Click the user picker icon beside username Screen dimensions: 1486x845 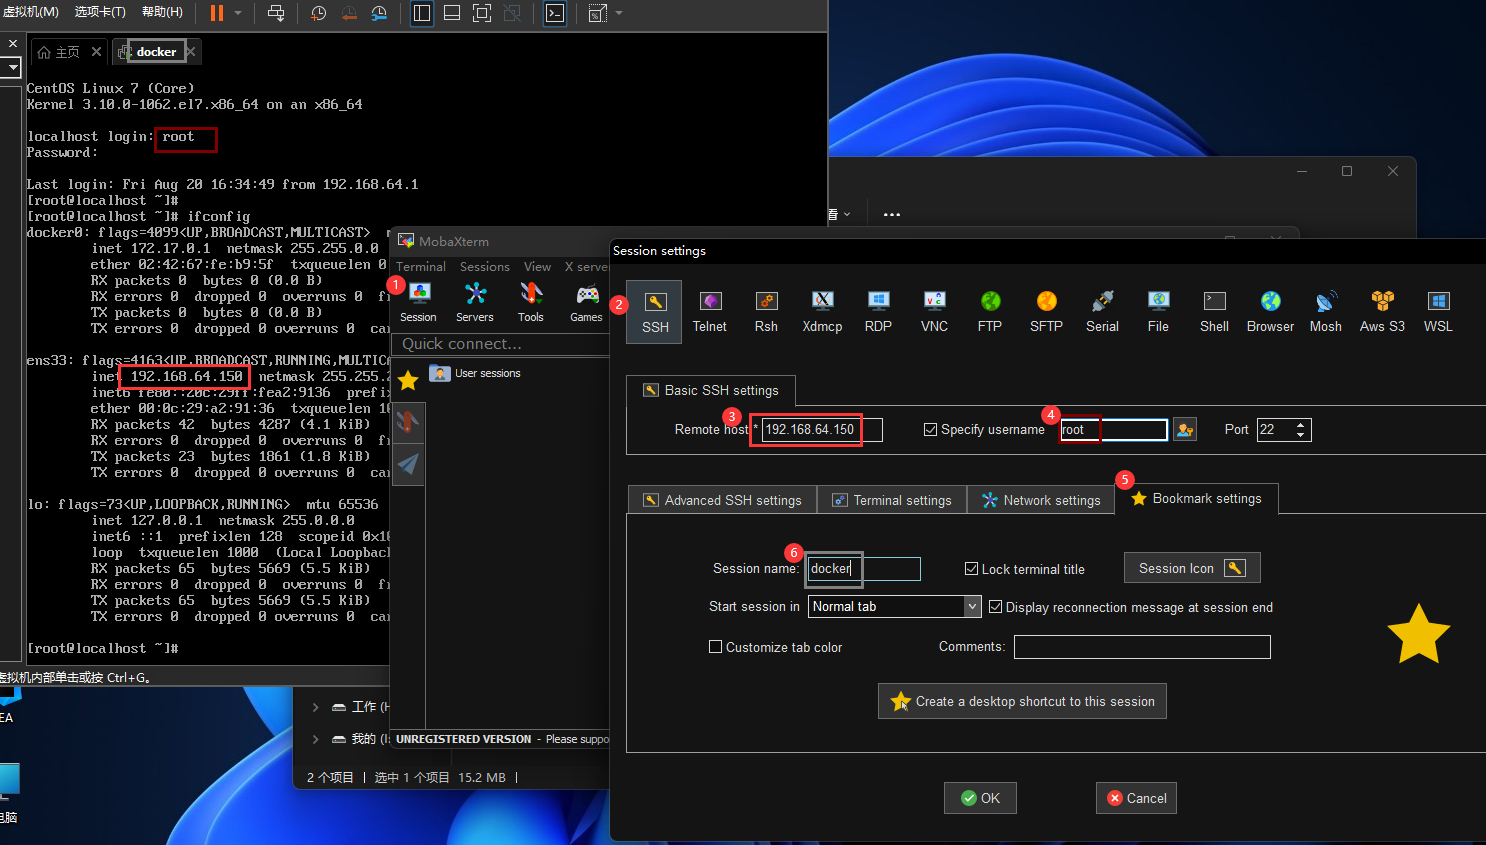(1185, 430)
